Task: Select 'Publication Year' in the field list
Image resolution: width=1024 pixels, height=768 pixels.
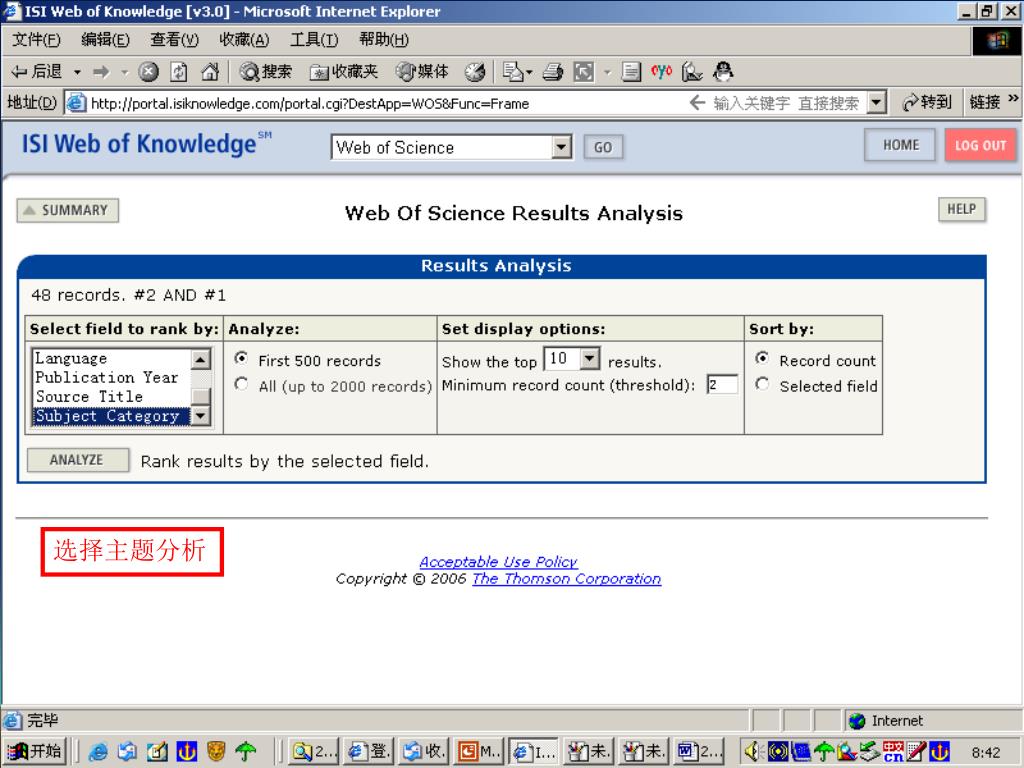Action: pyautogui.click(x=112, y=377)
